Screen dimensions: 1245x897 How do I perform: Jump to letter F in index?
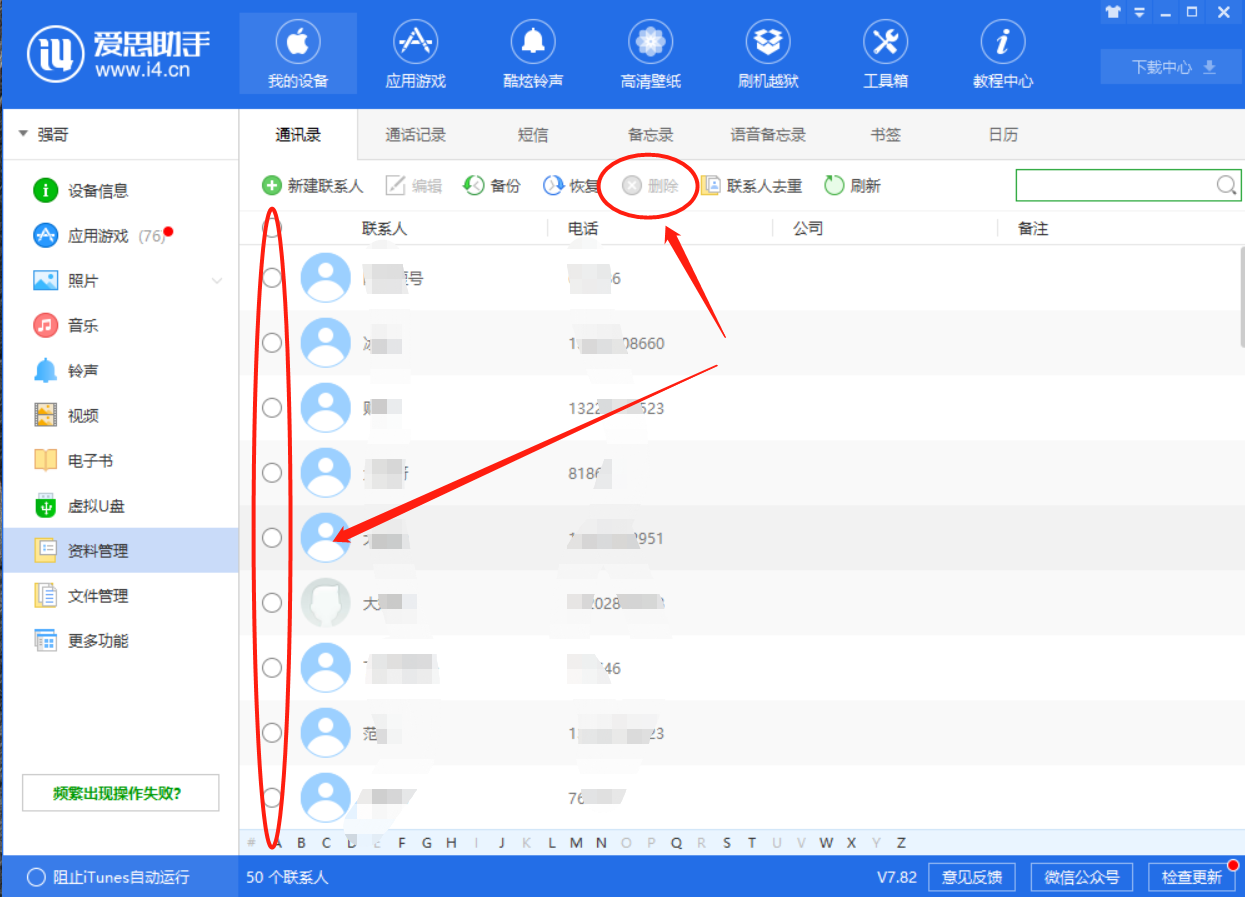[x=402, y=843]
